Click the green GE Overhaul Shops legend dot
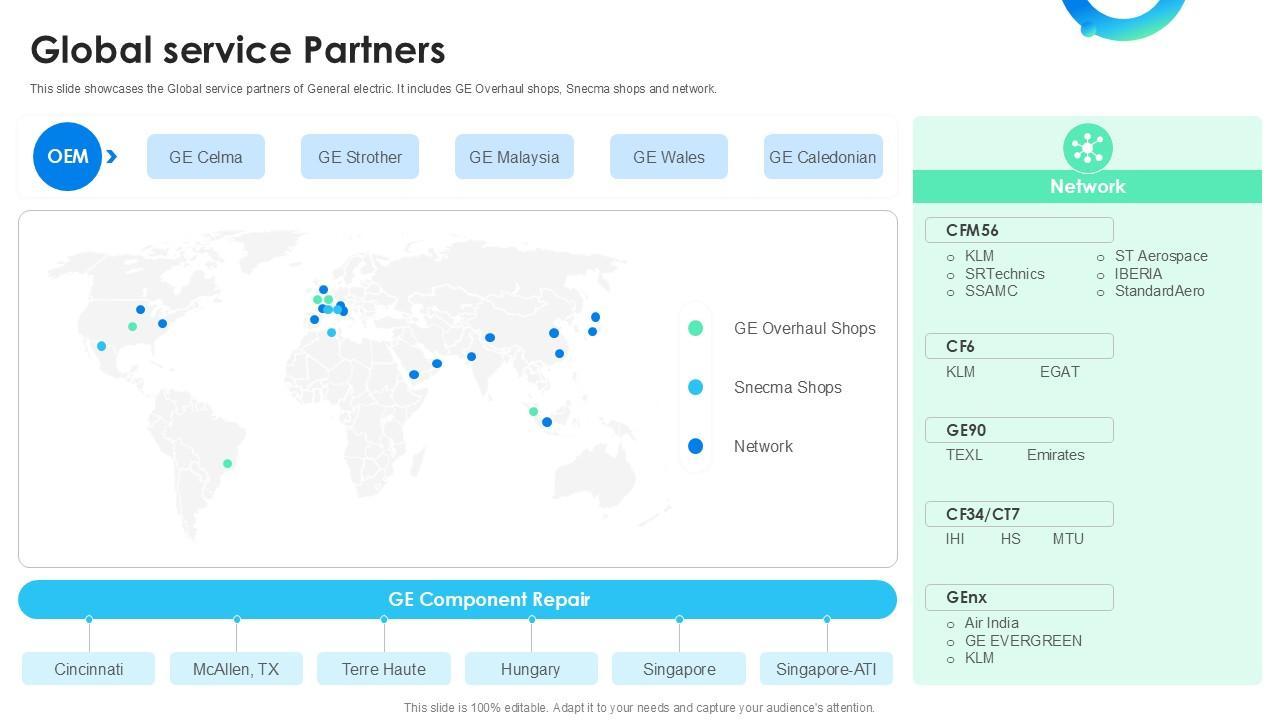Viewport: 1280px width, 720px height. coord(695,328)
